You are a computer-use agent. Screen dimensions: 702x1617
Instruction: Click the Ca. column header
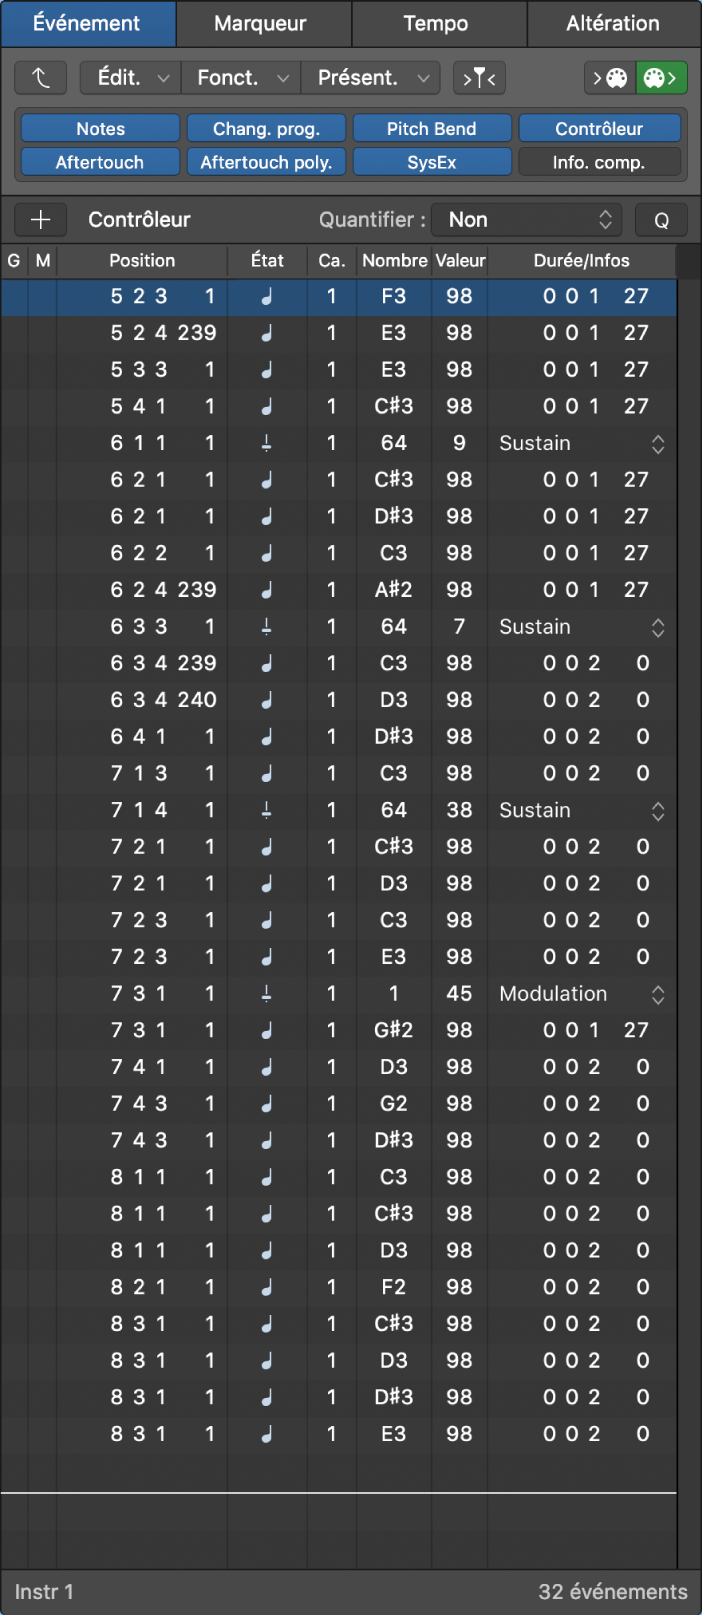click(332, 261)
